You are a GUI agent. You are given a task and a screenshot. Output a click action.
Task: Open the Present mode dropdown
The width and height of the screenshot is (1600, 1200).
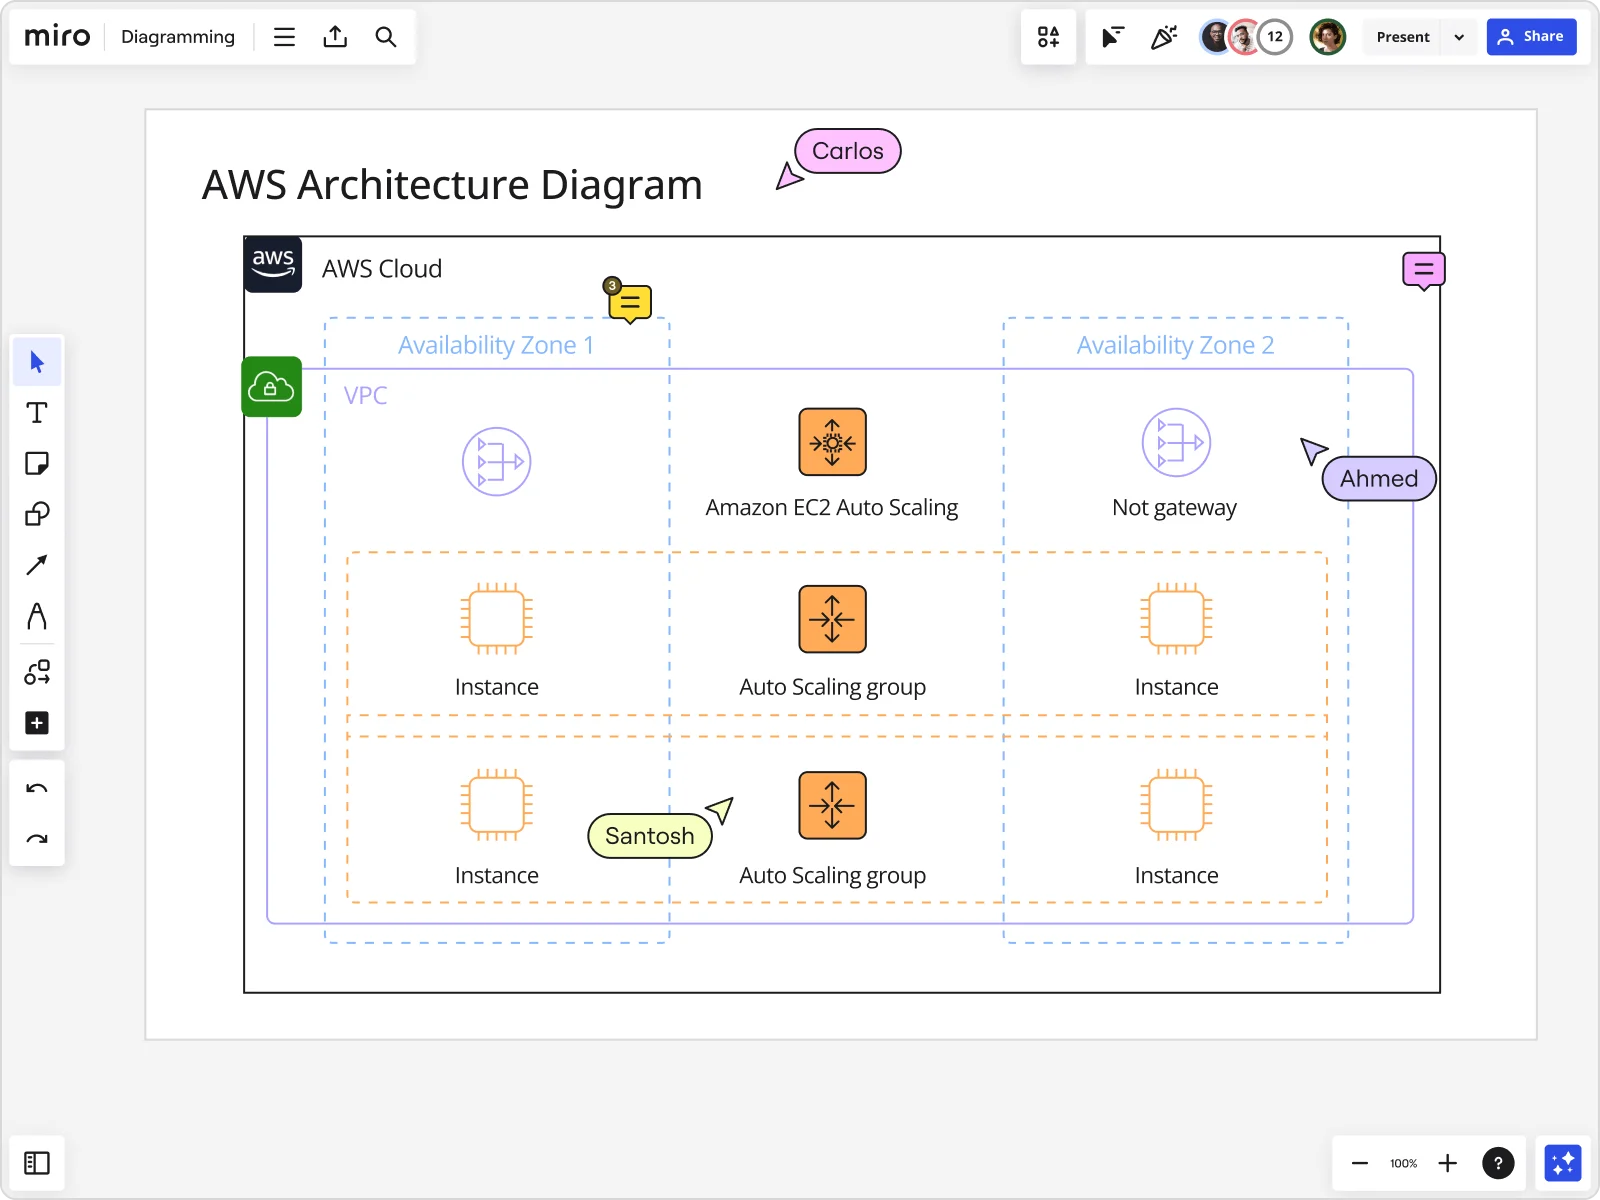click(1459, 37)
